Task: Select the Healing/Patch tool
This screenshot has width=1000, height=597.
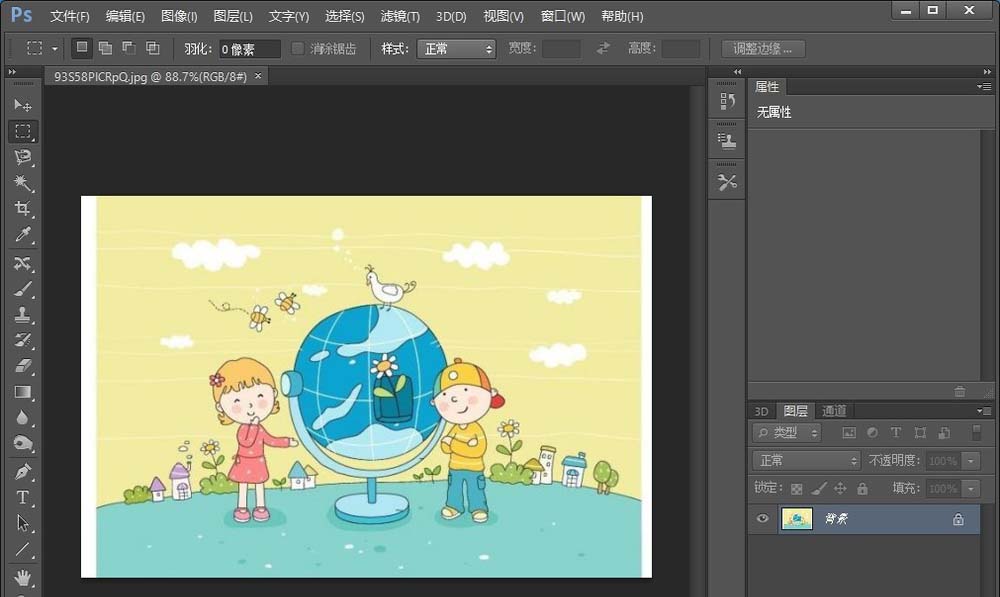Action: 23,263
